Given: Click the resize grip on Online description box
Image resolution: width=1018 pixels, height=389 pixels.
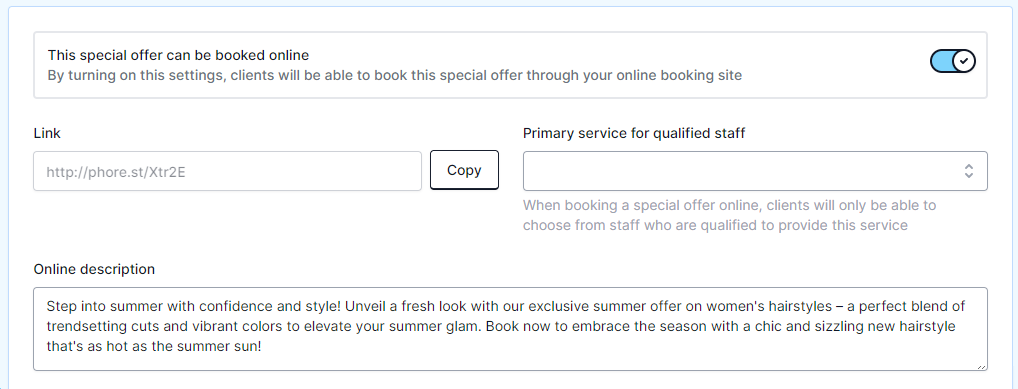Looking at the screenshot, I should [x=981, y=366].
